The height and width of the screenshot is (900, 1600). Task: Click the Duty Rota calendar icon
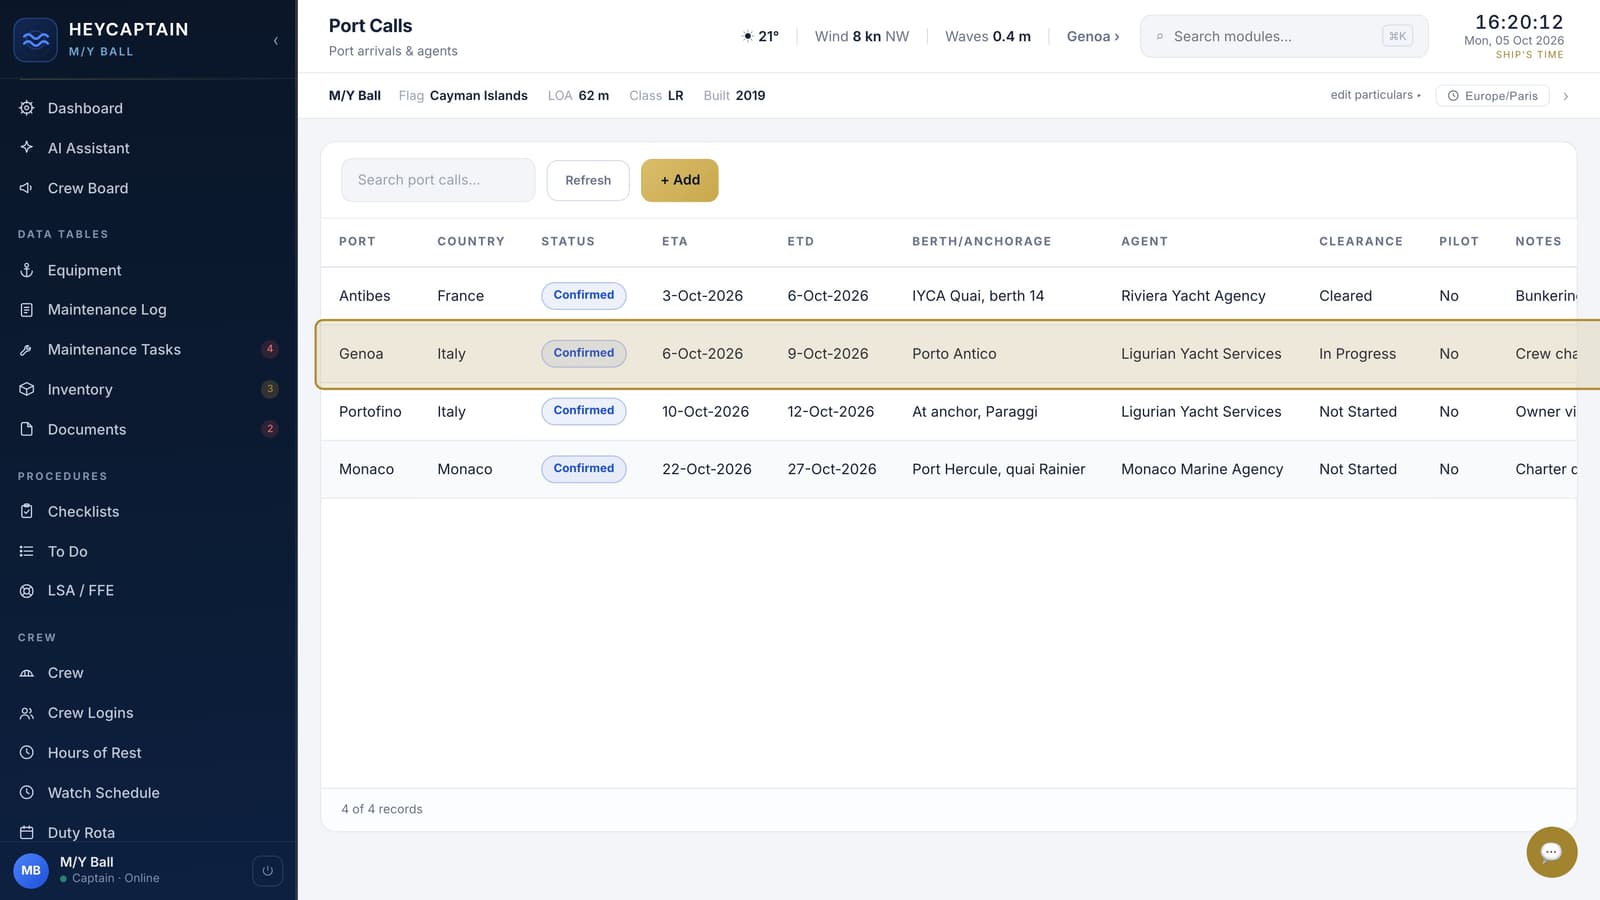[x=27, y=832]
